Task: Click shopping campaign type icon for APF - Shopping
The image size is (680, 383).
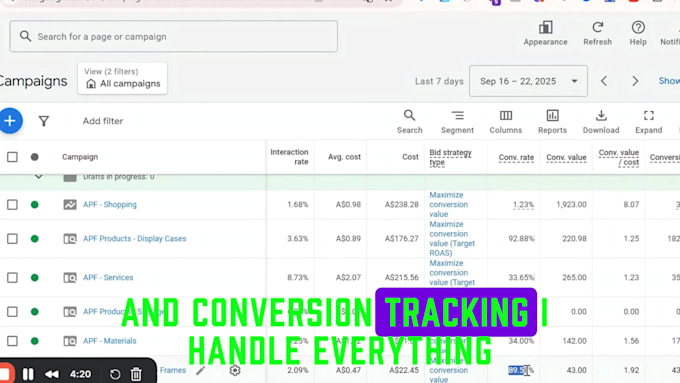Action: [70, 204]
